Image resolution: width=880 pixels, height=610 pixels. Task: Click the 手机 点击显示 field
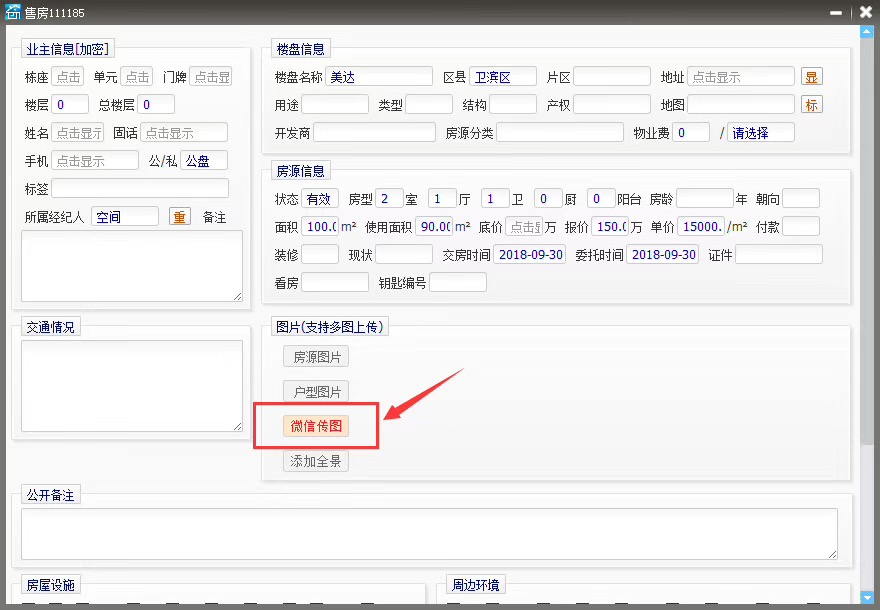click(x=95, y=161)
